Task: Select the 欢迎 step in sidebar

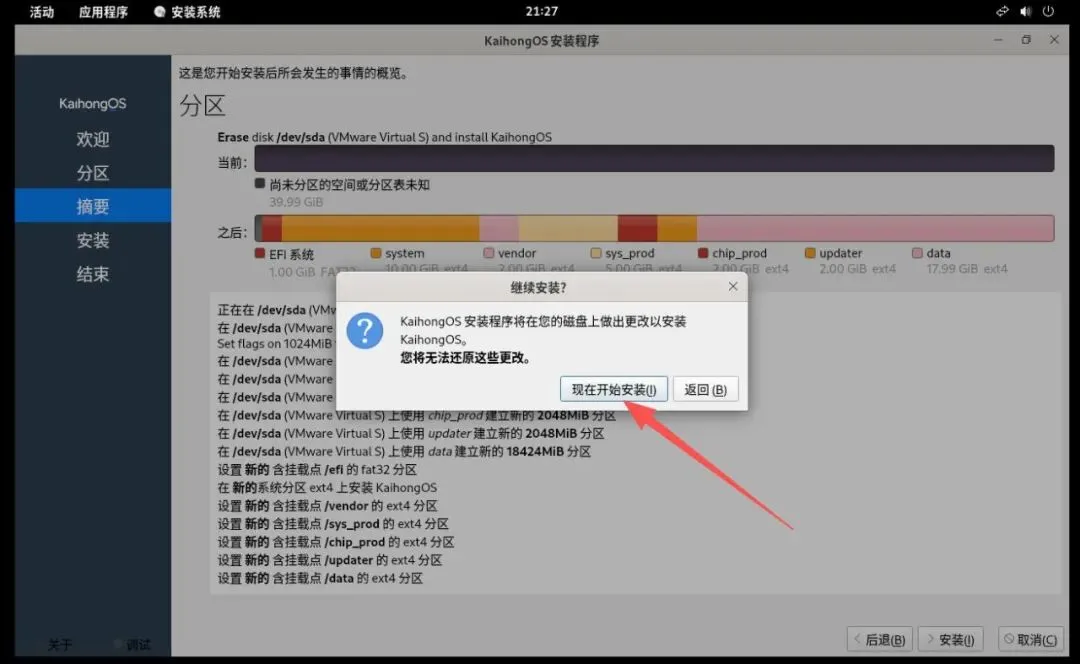Action: pyautogui.click(x=93, y=139)
